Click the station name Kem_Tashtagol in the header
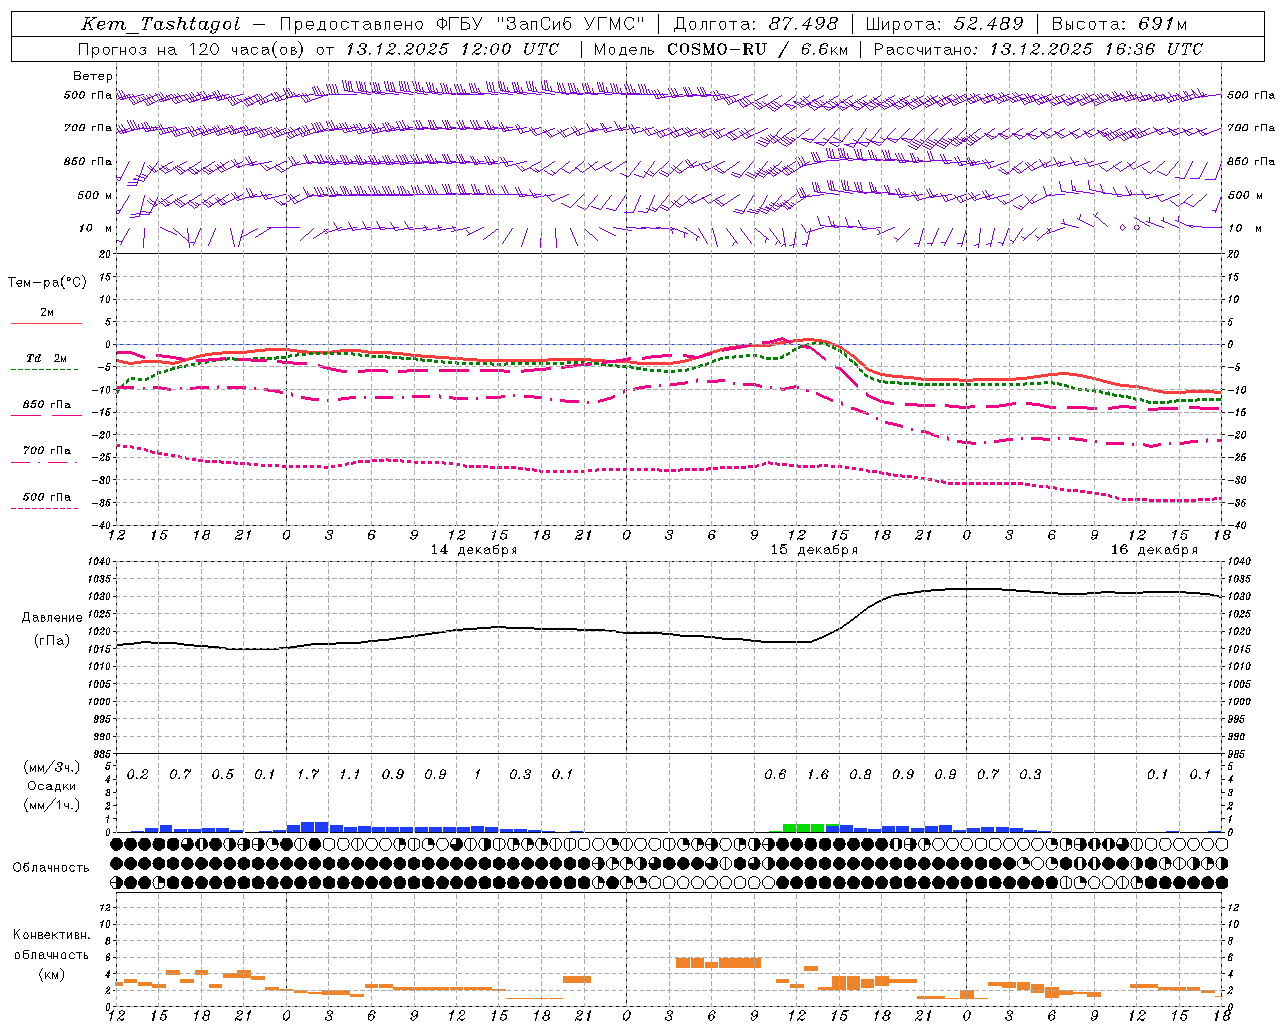 [160, 24]
